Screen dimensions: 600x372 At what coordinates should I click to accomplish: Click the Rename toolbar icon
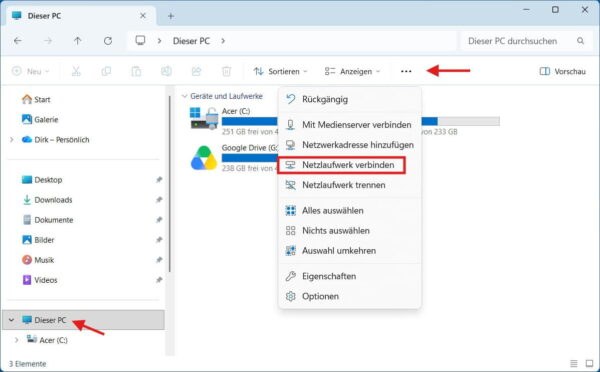tap(166, 71)
